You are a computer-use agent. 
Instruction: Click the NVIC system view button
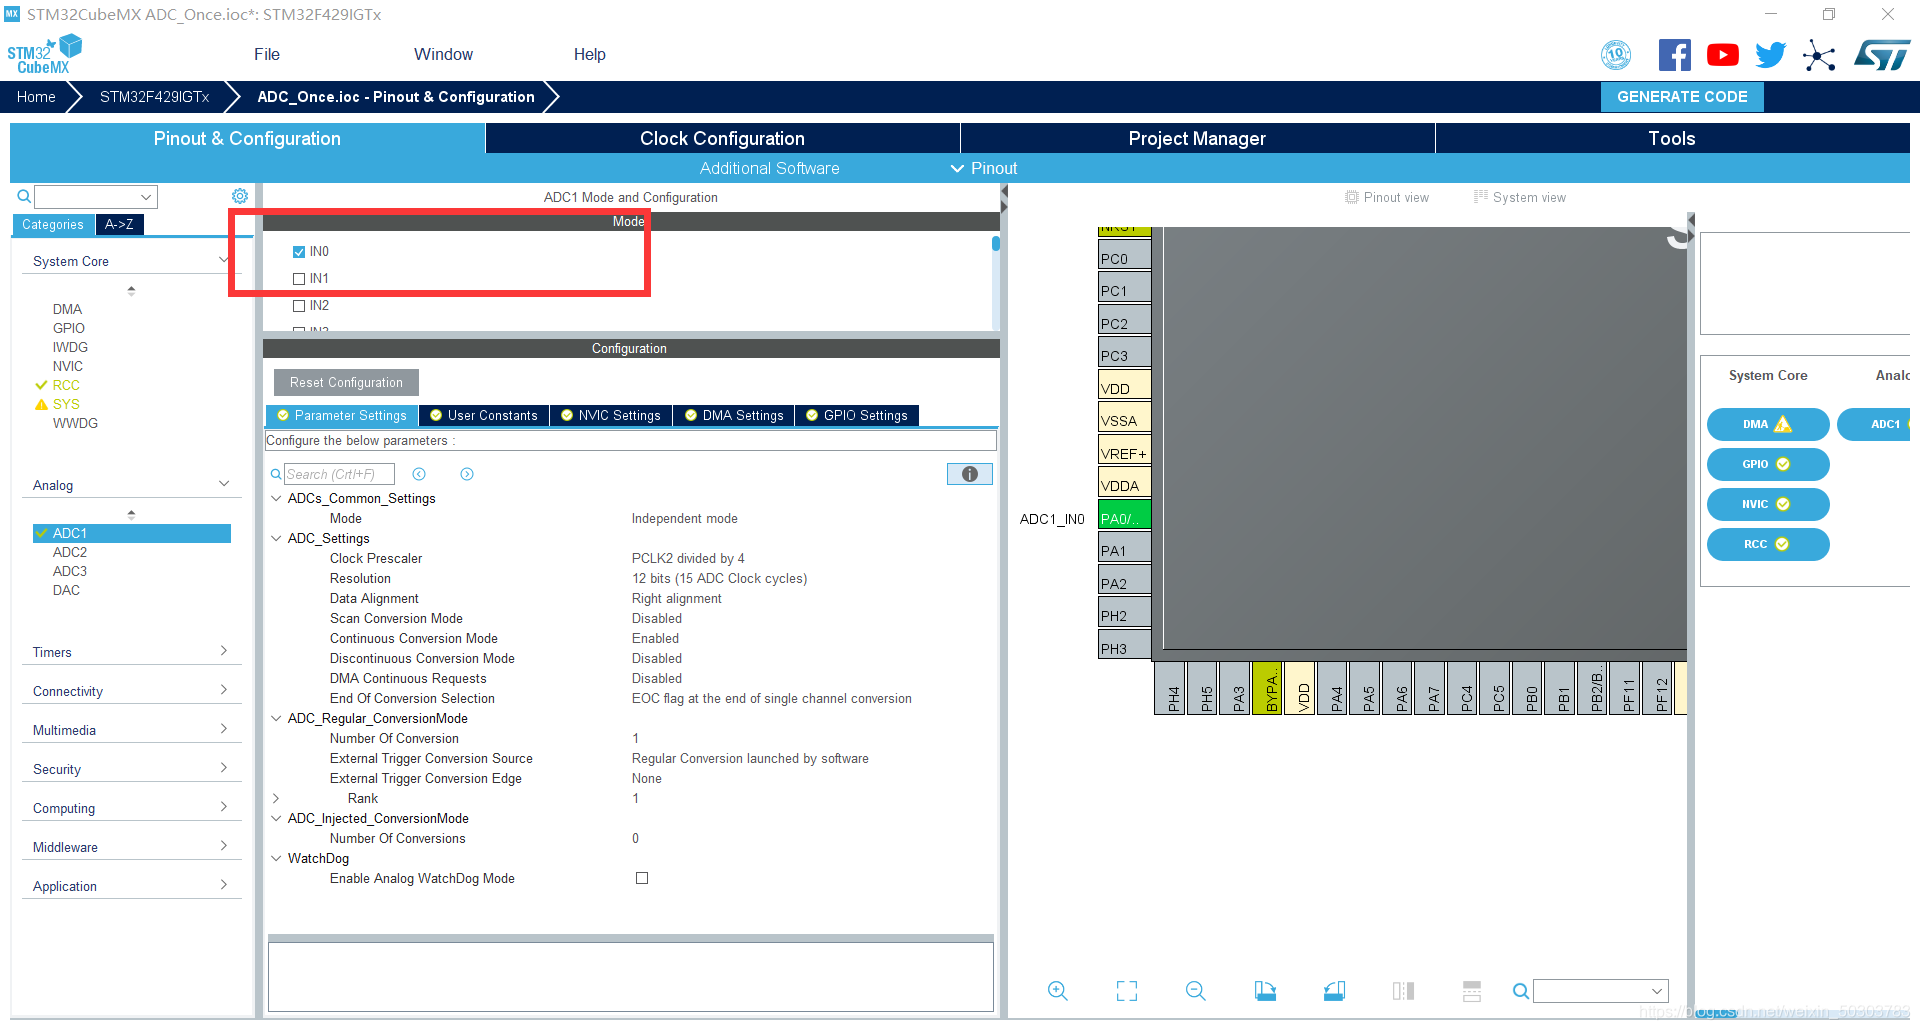click(1768, 504)
